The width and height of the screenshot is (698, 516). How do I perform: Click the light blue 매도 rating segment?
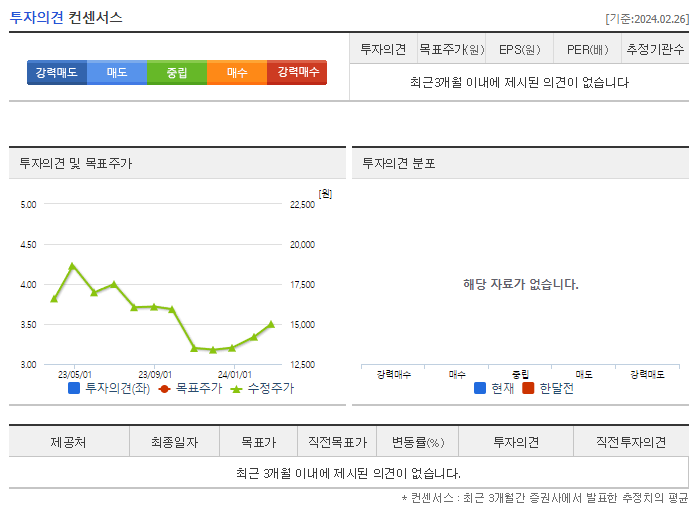117,73
